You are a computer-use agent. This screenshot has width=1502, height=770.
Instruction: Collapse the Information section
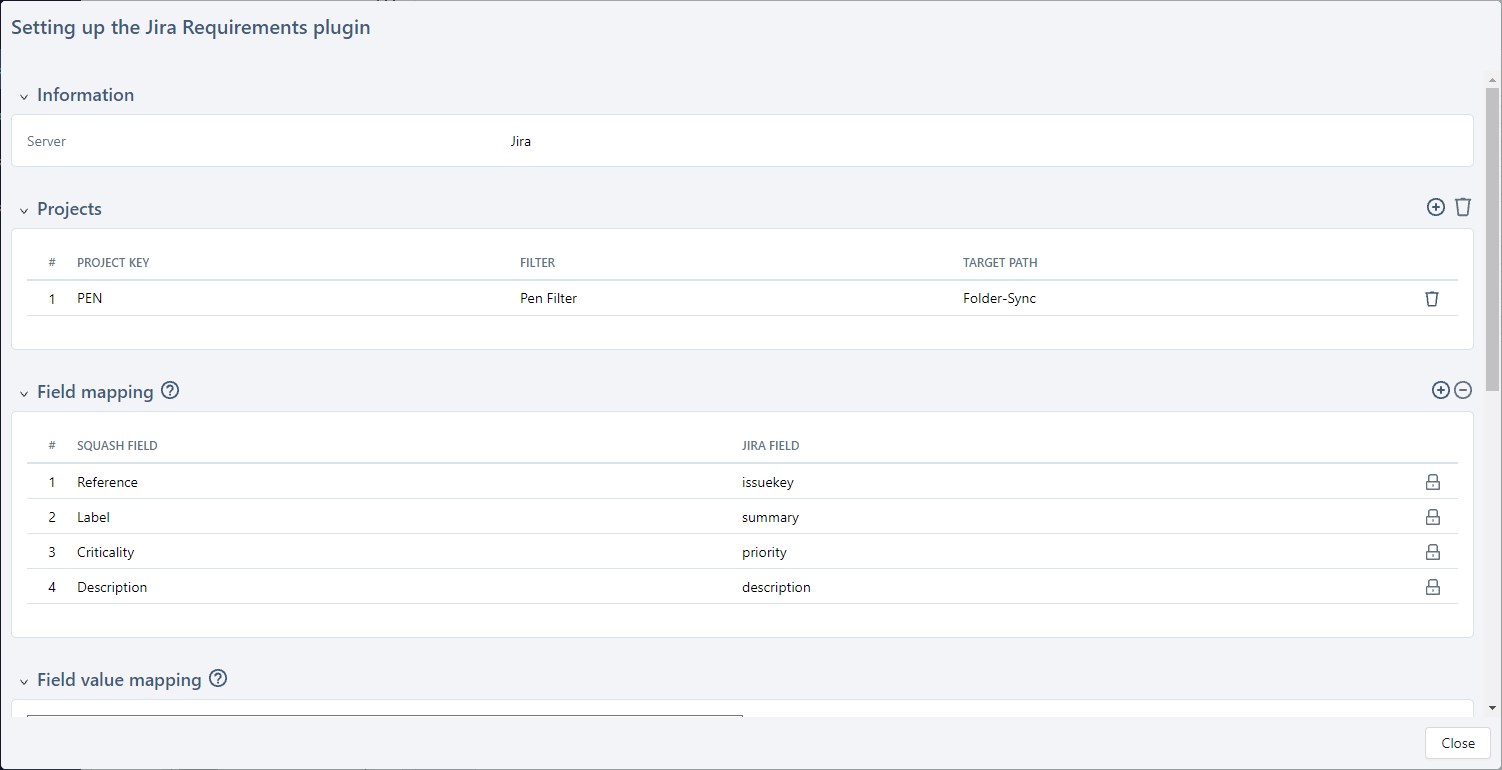point(24,96)
